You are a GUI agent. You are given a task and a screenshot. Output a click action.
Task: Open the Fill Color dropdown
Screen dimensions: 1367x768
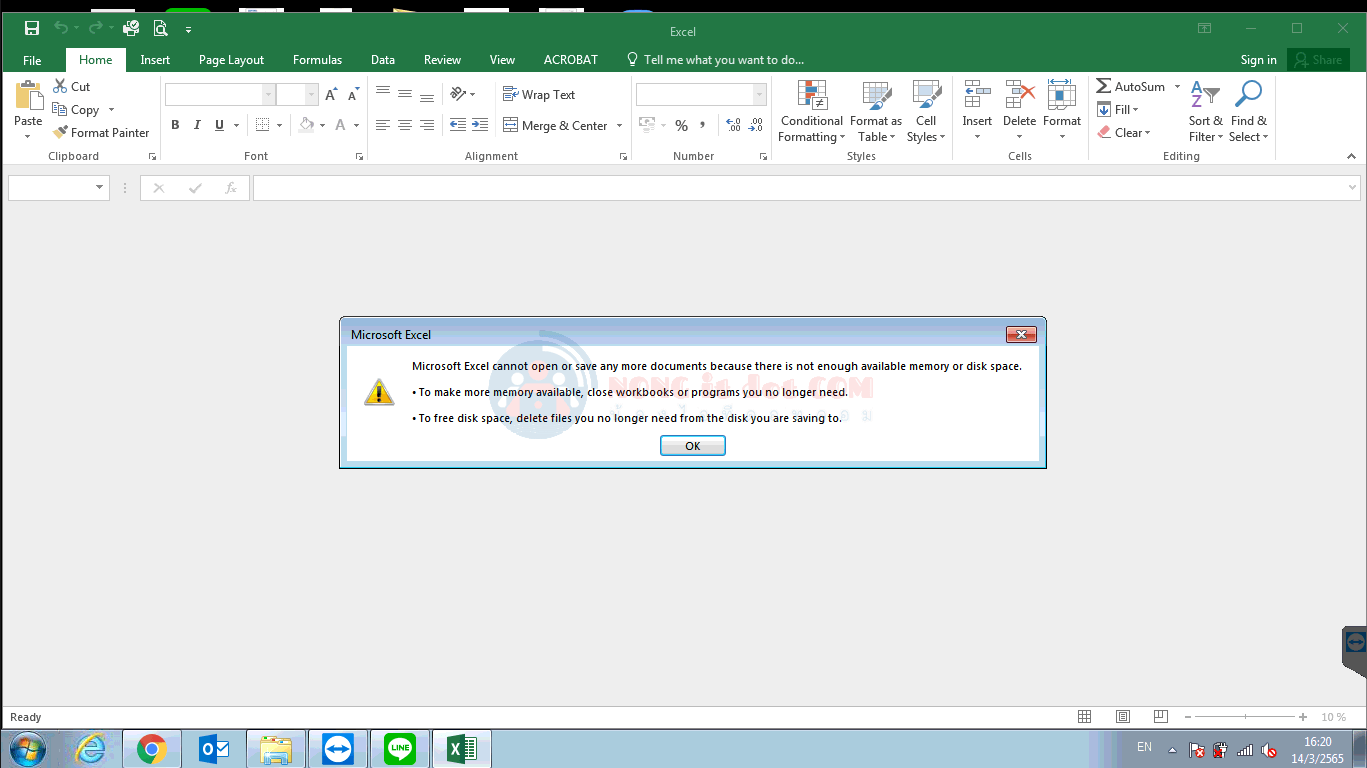321,125
